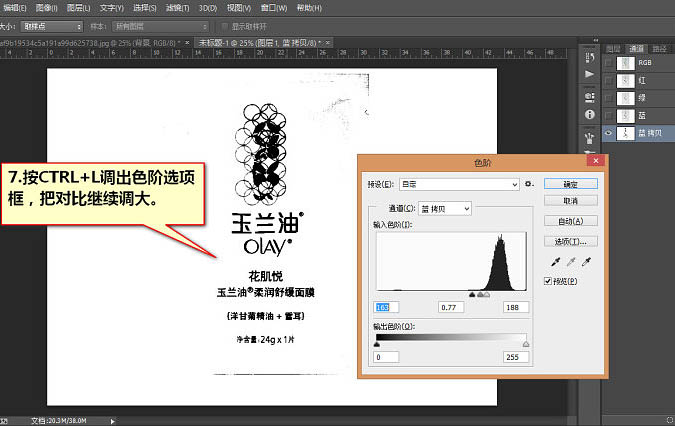Click the input midtone gray slider triangle
Screen dimensions: 675x426
tap(480, 295)
